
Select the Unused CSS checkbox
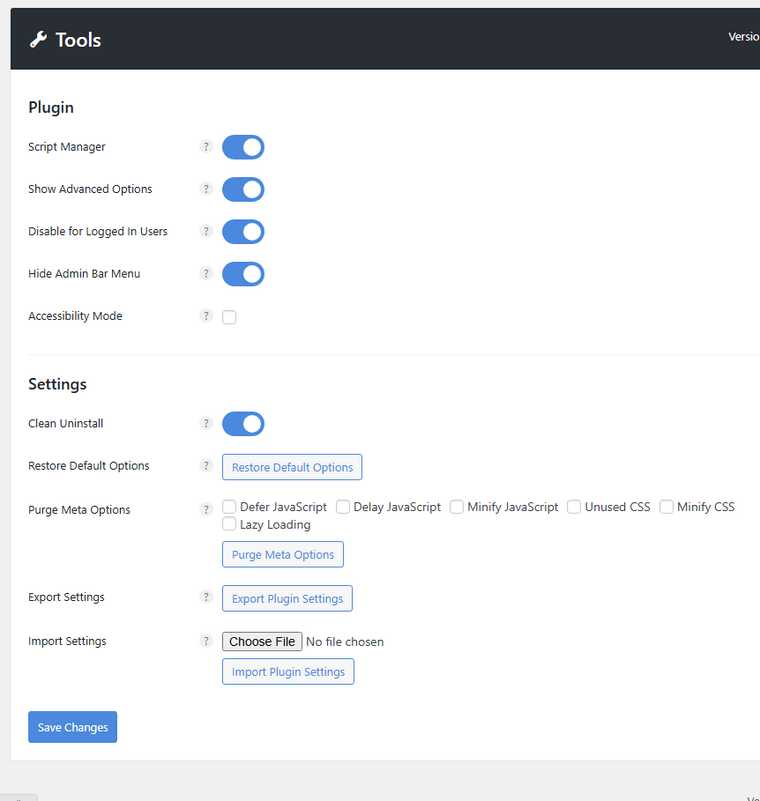(x=574, y=507)
